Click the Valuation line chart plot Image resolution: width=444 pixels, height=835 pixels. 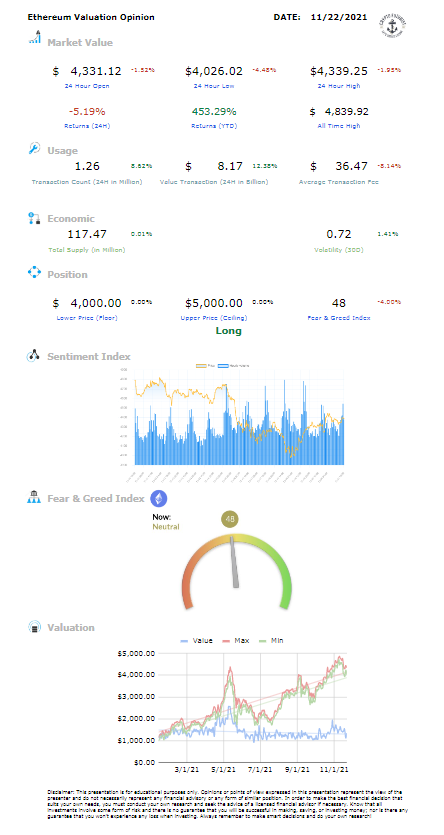253,707
